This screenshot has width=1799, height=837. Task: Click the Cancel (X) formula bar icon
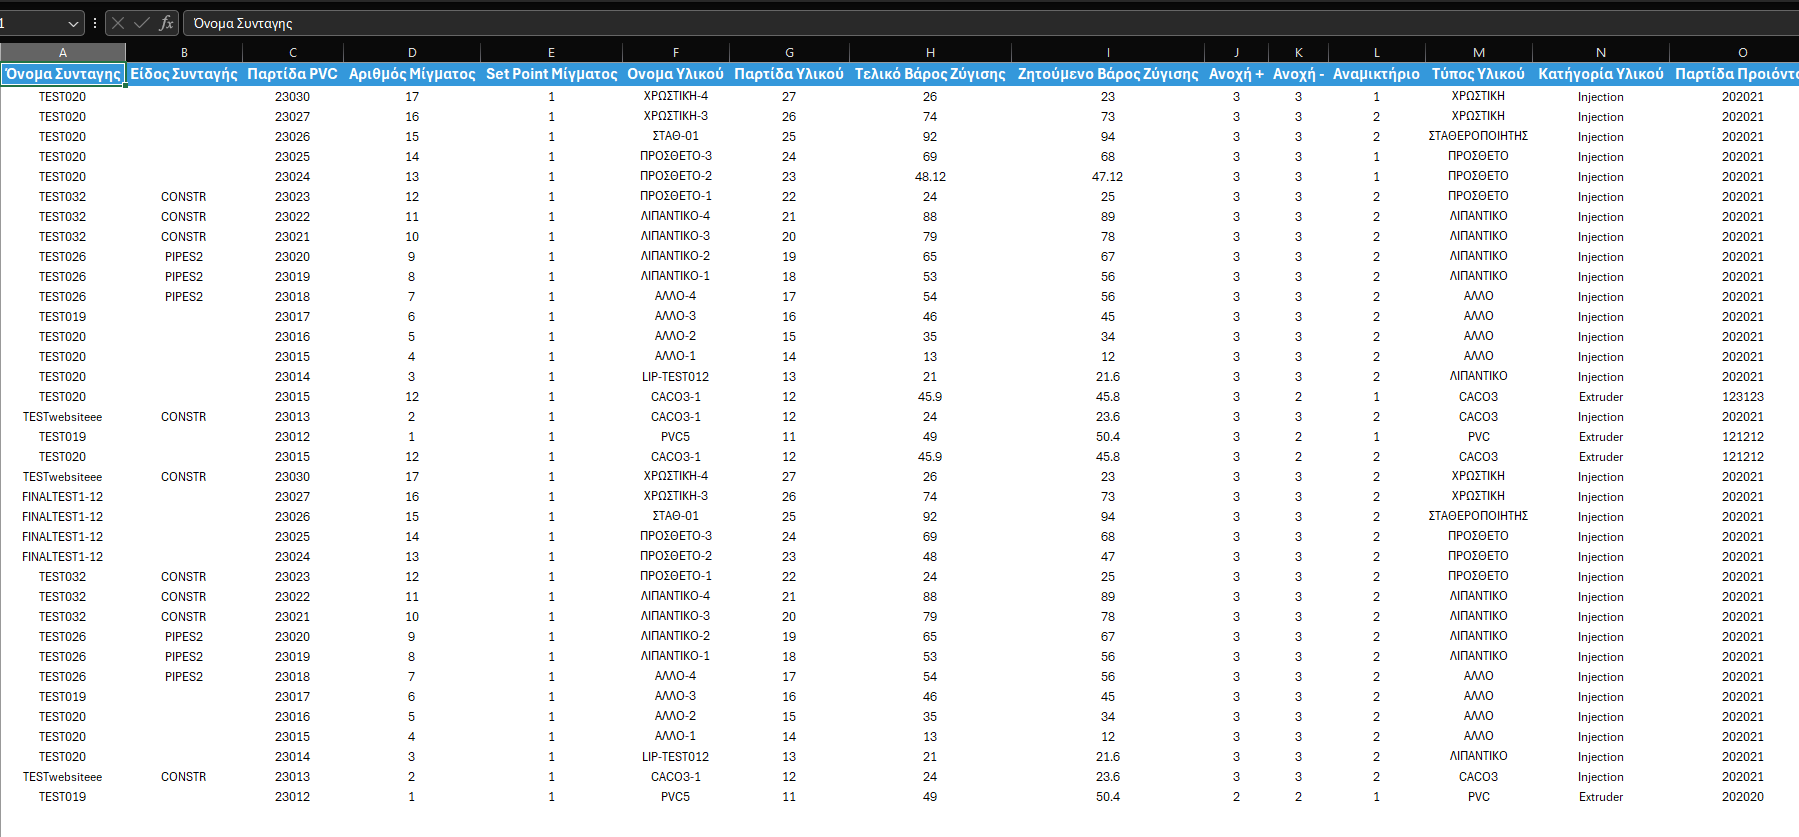coord(118,23)
